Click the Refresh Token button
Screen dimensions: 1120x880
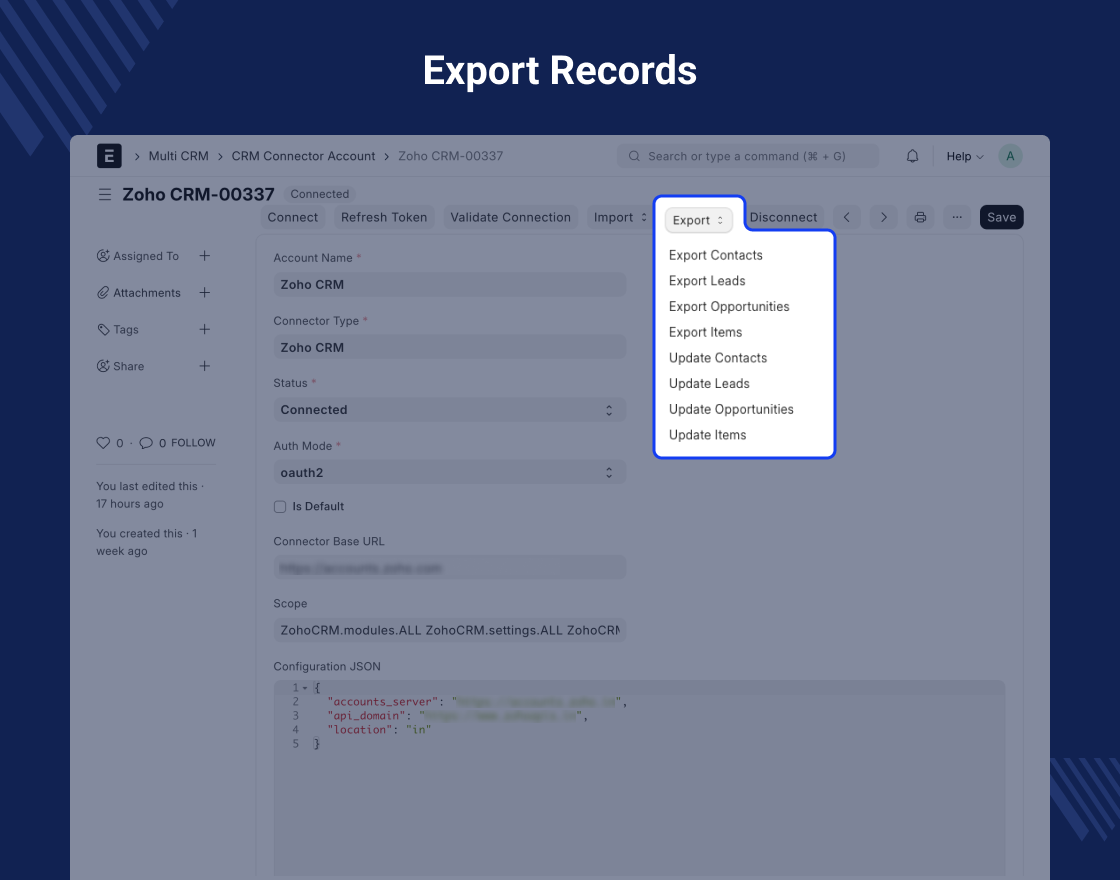(x=384, y=217)
